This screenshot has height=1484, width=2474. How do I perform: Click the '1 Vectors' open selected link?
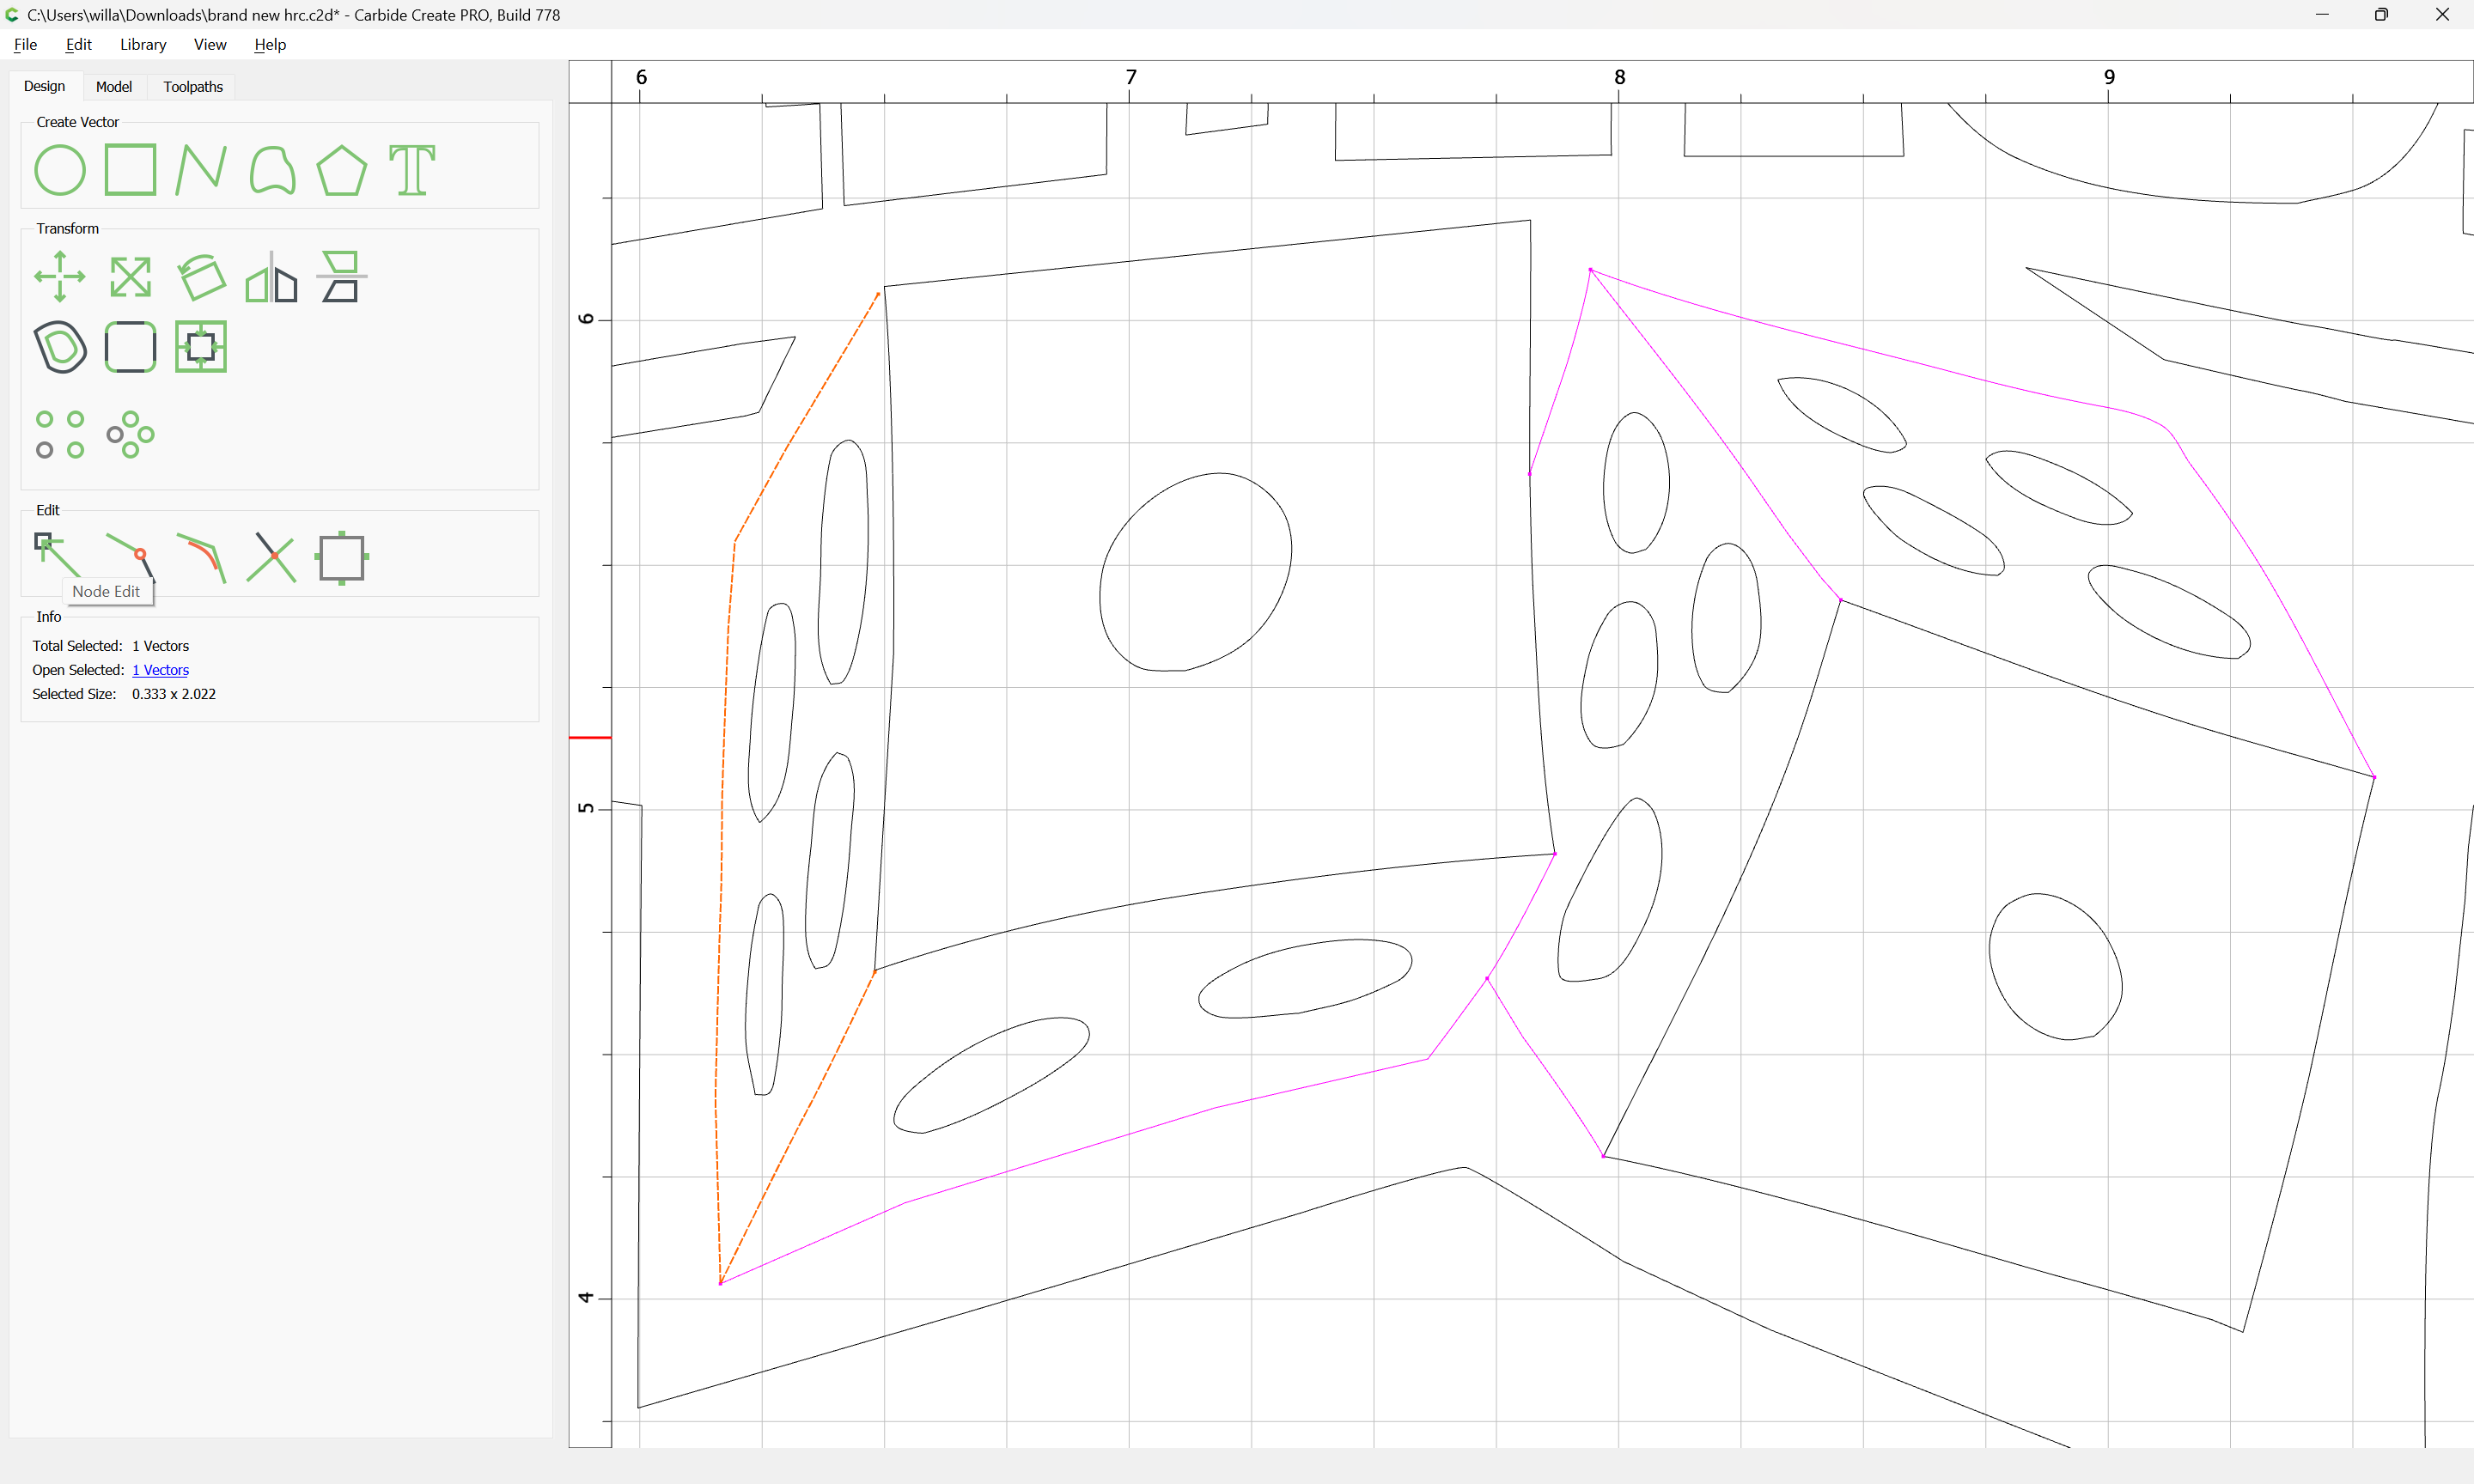(x=160, y=670)
